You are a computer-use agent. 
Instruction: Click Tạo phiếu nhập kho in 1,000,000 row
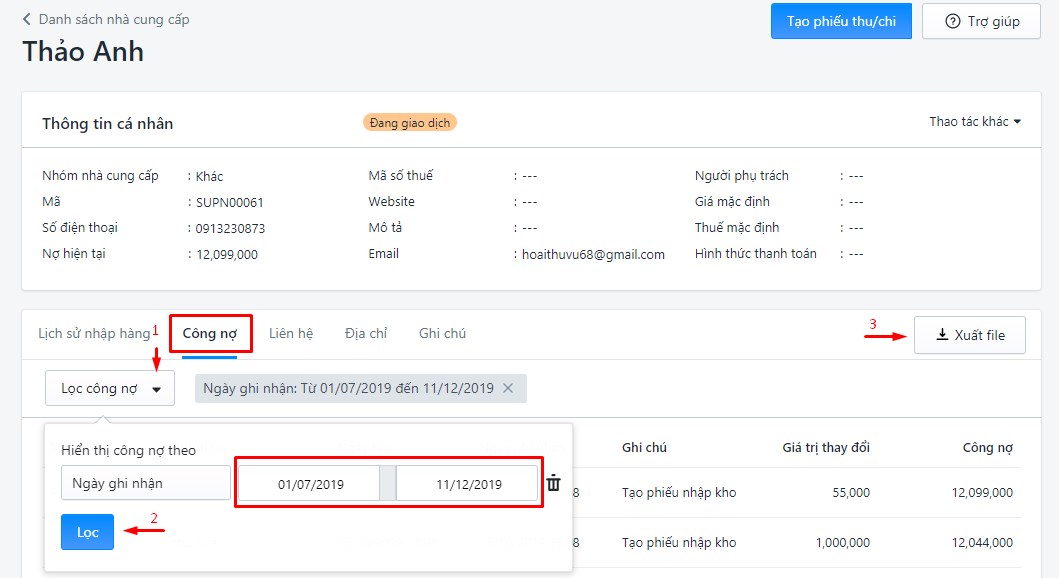click(679, 543)
